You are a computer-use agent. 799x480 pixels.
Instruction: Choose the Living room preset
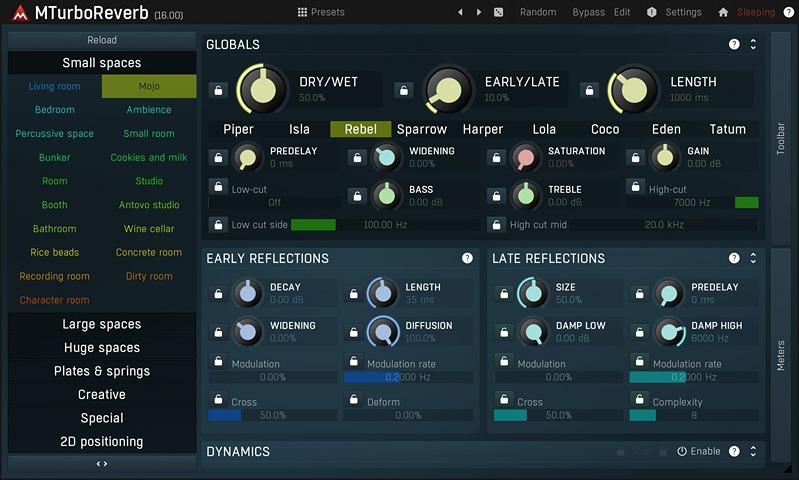55,86
